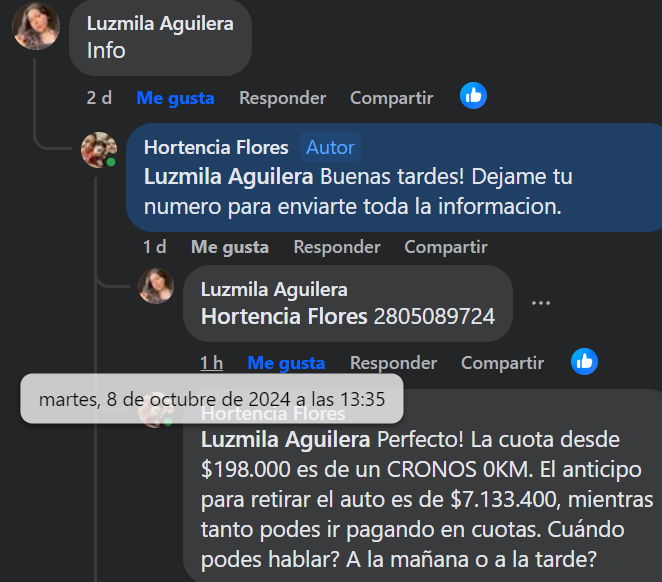Viewport: 662px width, 582px height.
Task: Open the '1 h' timestamp link
Action: pos(212,363)
